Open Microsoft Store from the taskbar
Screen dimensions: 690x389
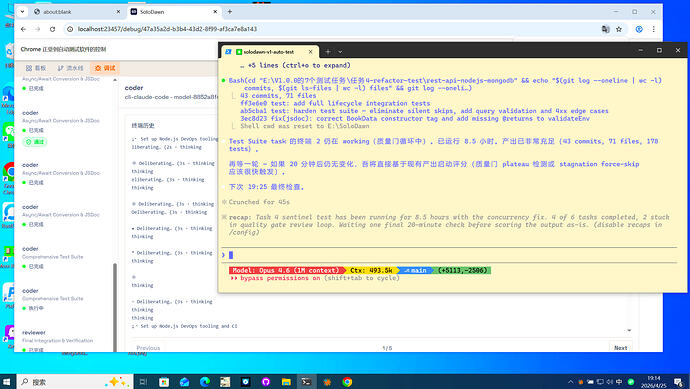(164, 382)
